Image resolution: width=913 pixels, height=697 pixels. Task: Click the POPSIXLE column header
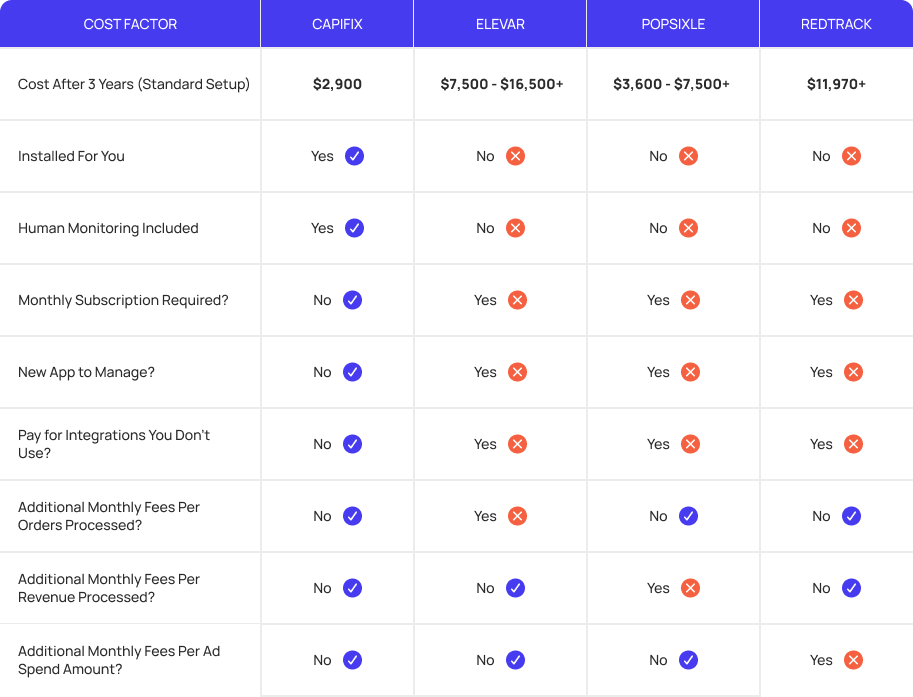pos(673,24)
